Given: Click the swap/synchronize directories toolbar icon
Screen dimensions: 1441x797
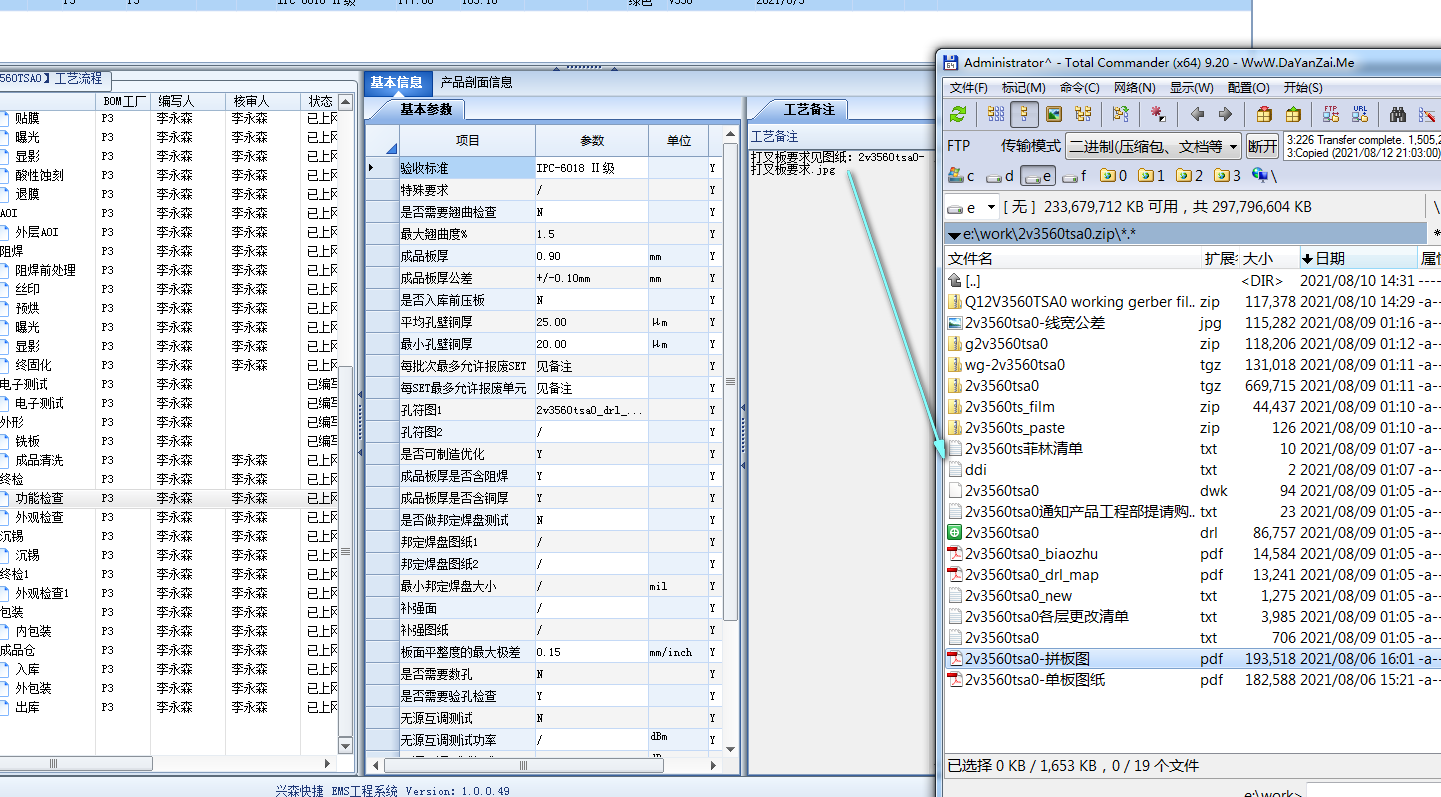Looking at the screenshot, I should pyautogui.click(x=1120, y=114).
